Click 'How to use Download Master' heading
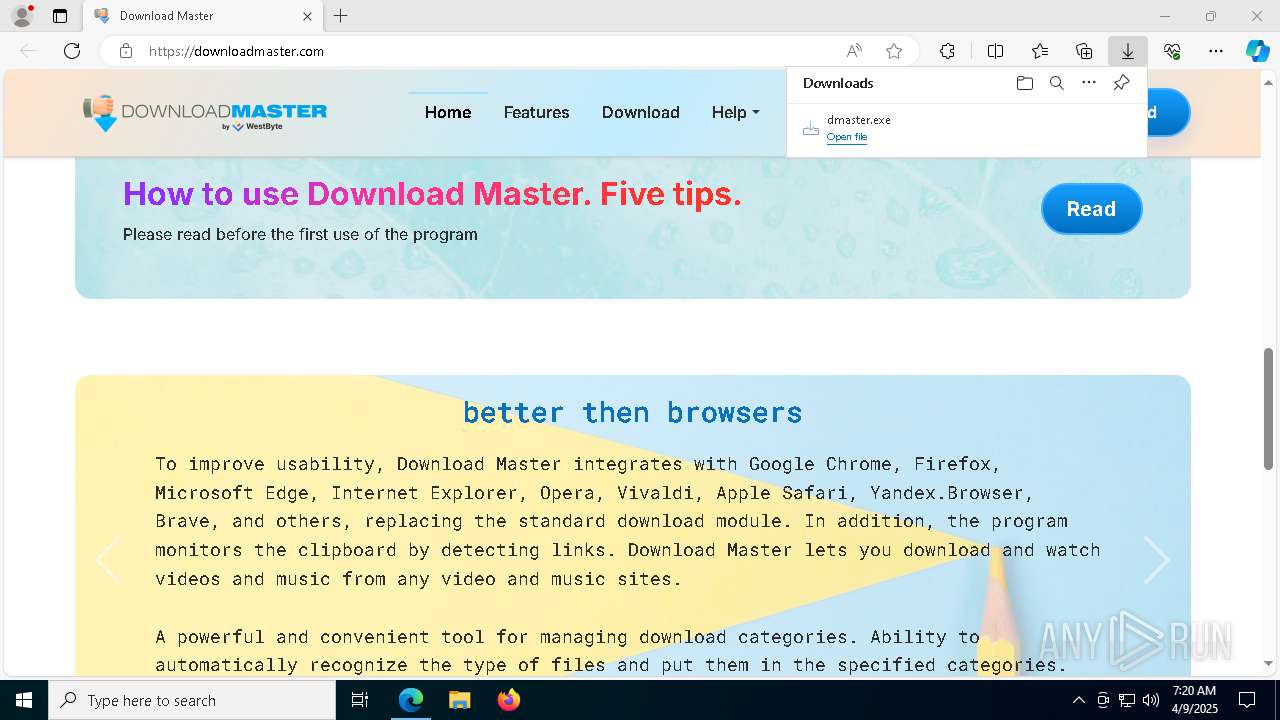This screenshot has width=1280, height=720. [x=432, y=193]
